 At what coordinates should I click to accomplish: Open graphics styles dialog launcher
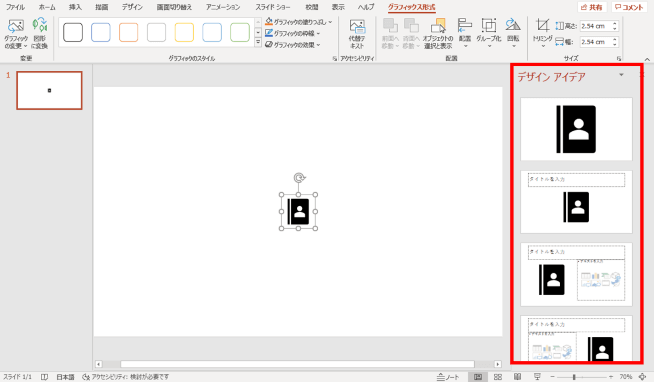click(x=335, y=59)
